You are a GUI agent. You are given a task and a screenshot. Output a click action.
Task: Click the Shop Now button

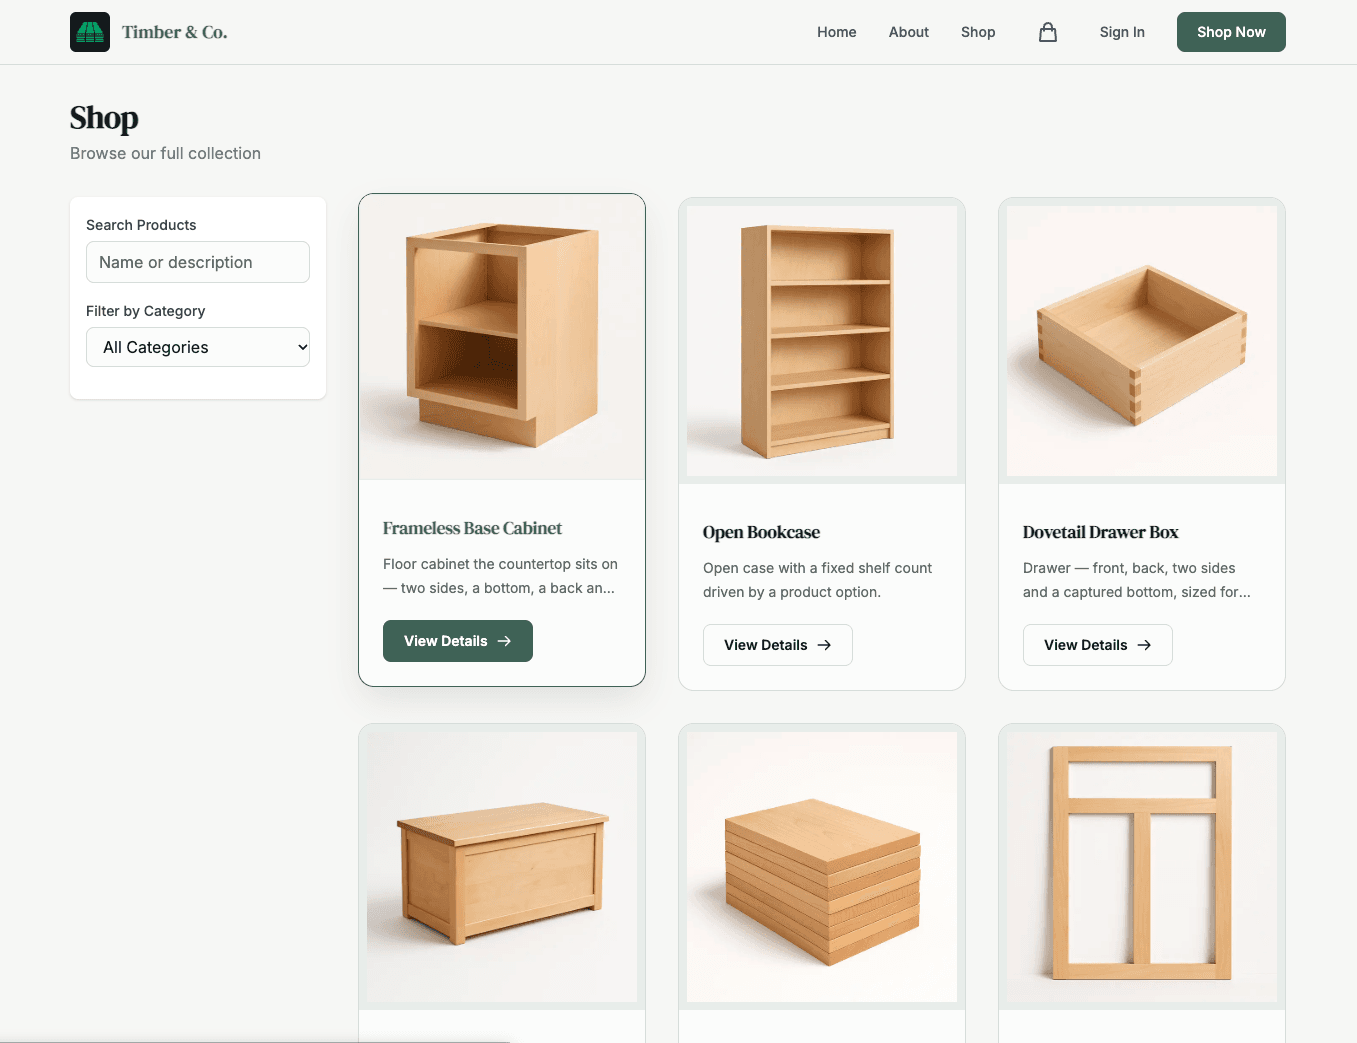click(1231, 32)
